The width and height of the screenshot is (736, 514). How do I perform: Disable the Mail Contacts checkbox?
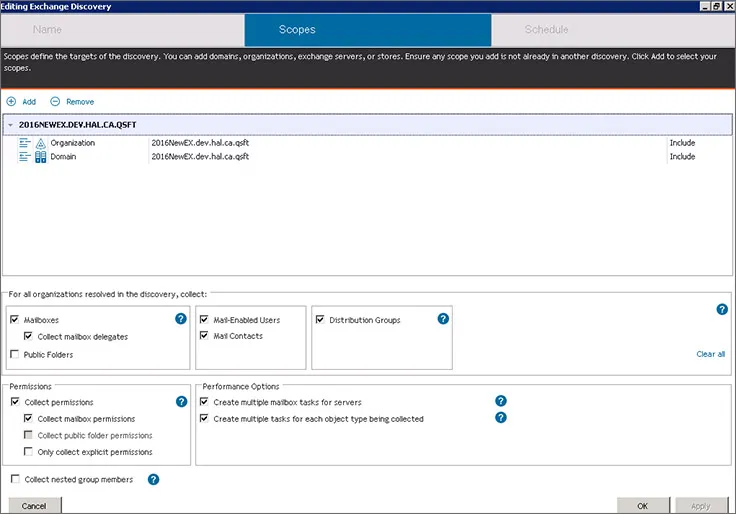pyautogui.click(x=205, y=336)
